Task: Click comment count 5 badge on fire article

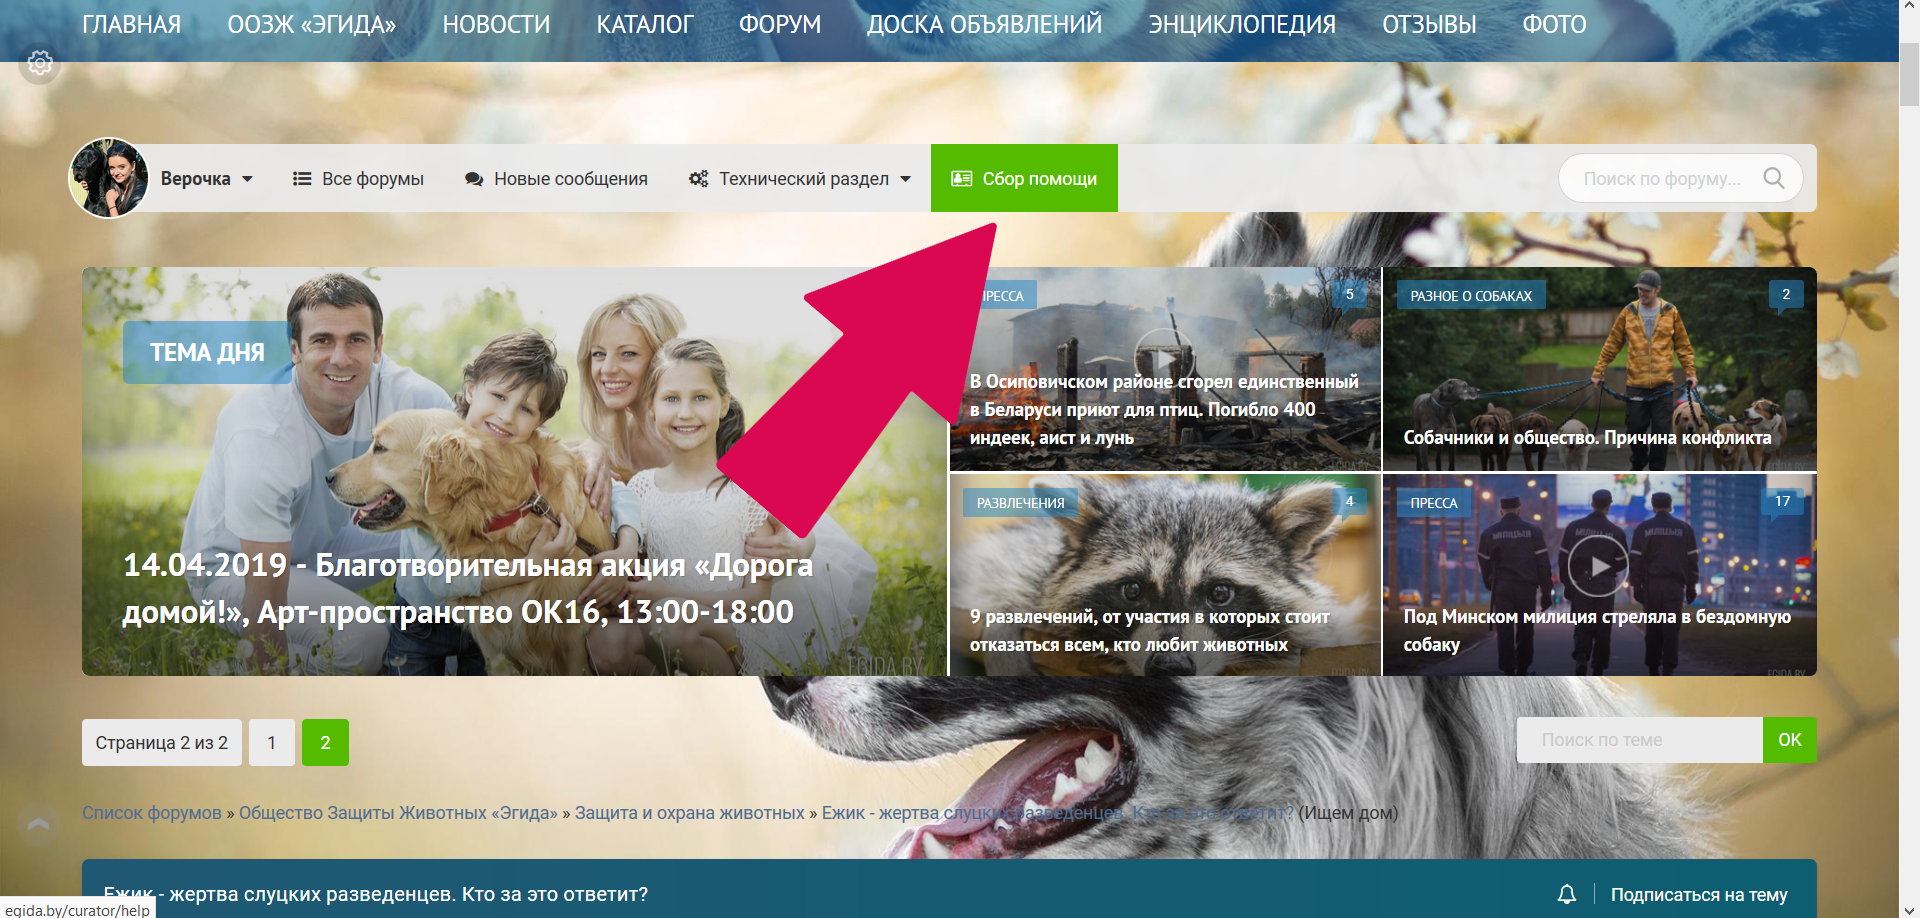Action: point(1349,294)
